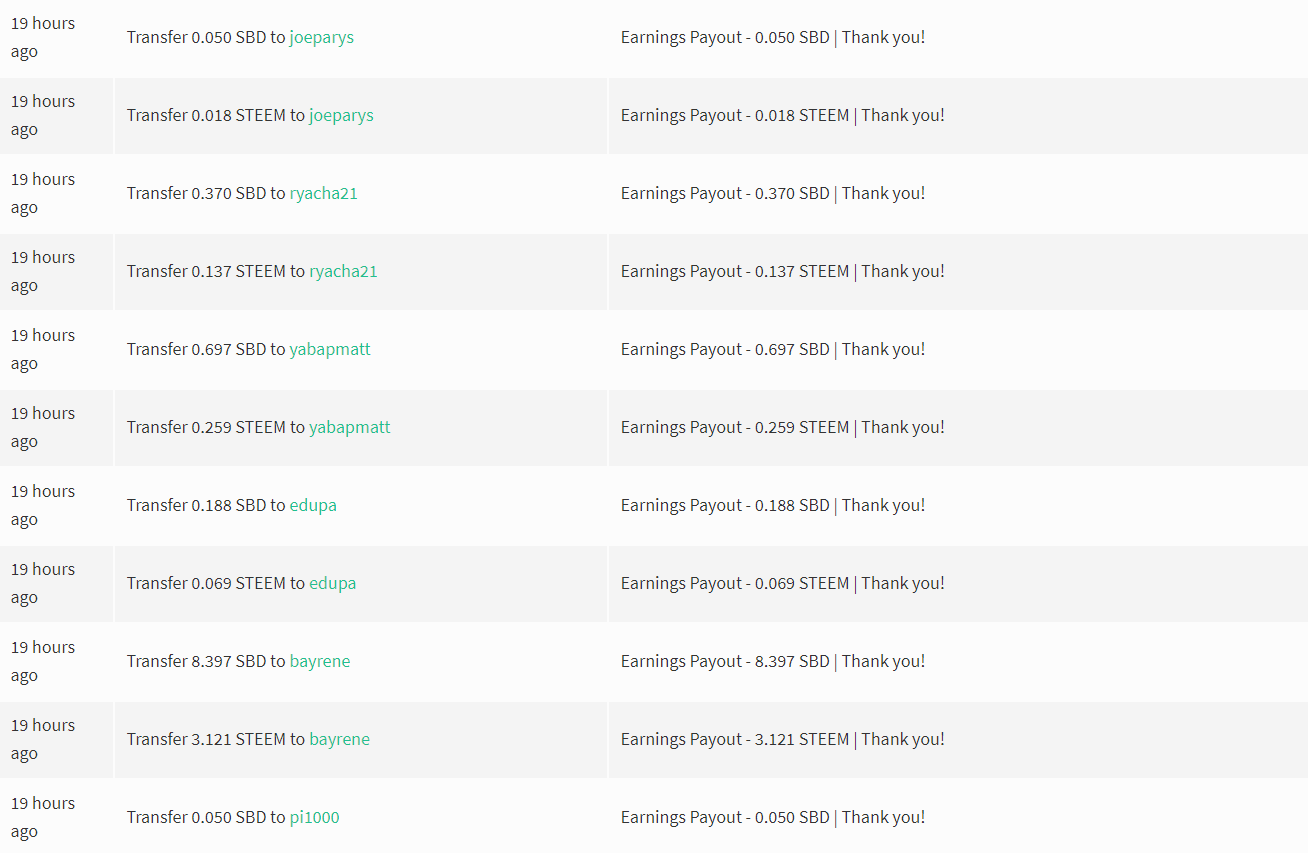1308x853 pixels.
Task: Open pi1000 user link
Action: [315, 818]
